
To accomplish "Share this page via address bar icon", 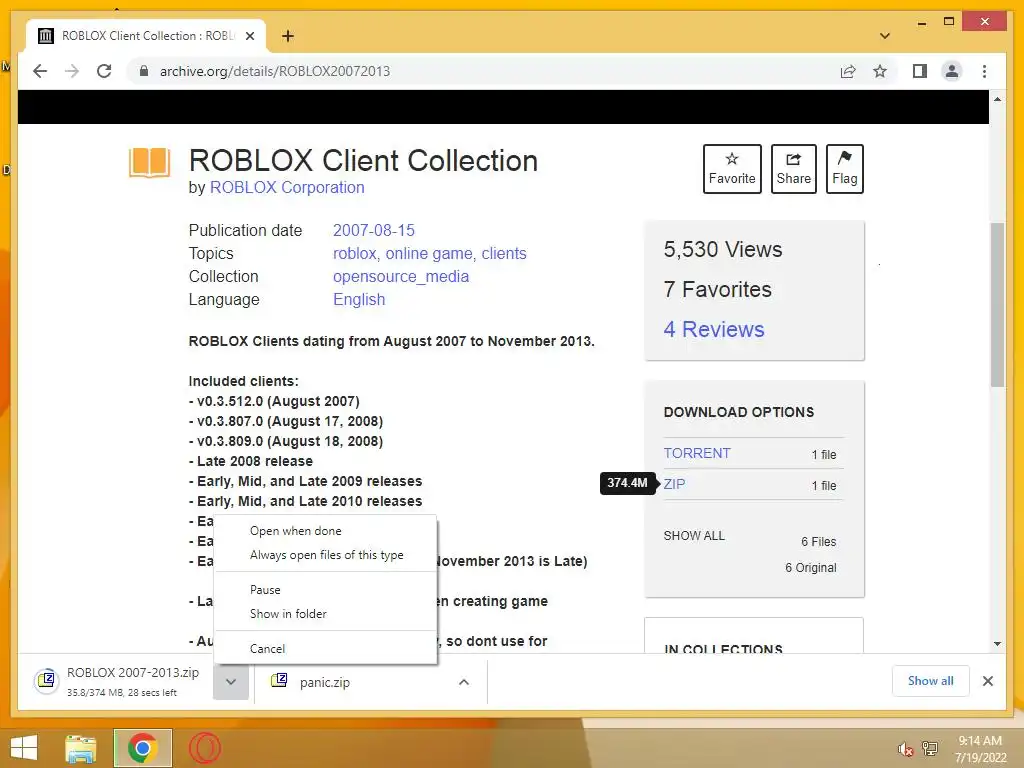I will 848,71.
